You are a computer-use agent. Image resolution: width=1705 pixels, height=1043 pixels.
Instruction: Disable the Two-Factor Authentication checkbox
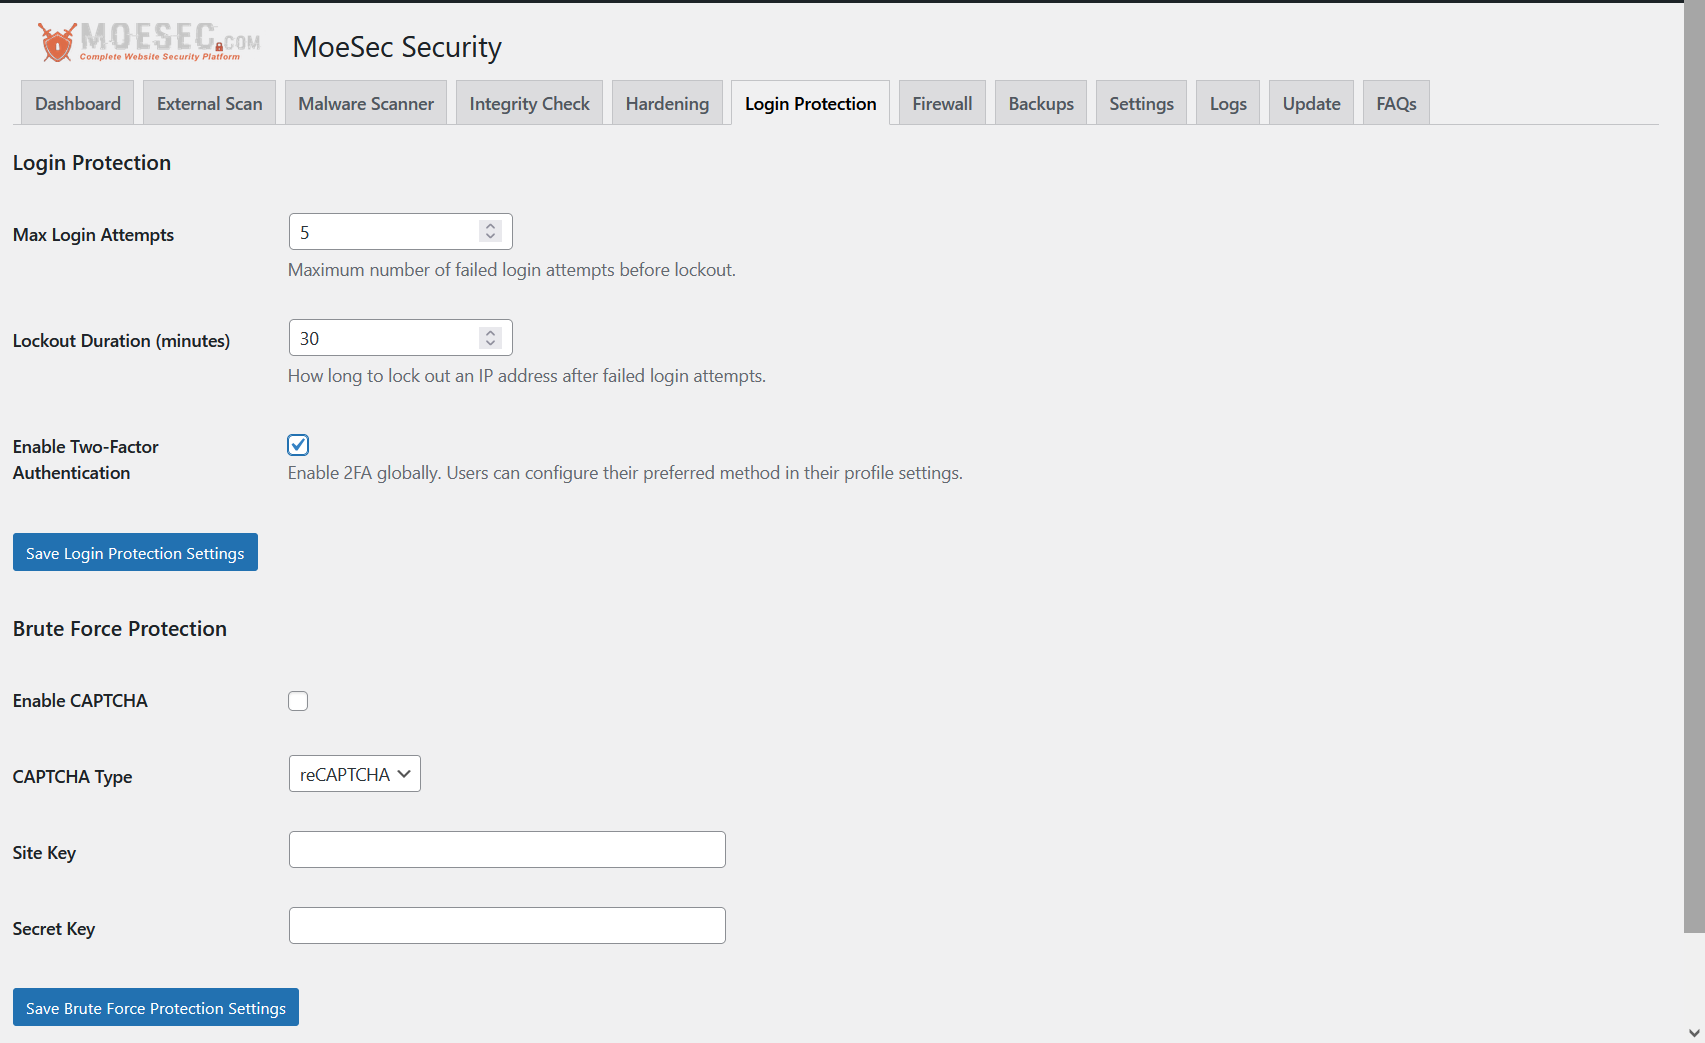pyautogui.click(x=298, y=445)
